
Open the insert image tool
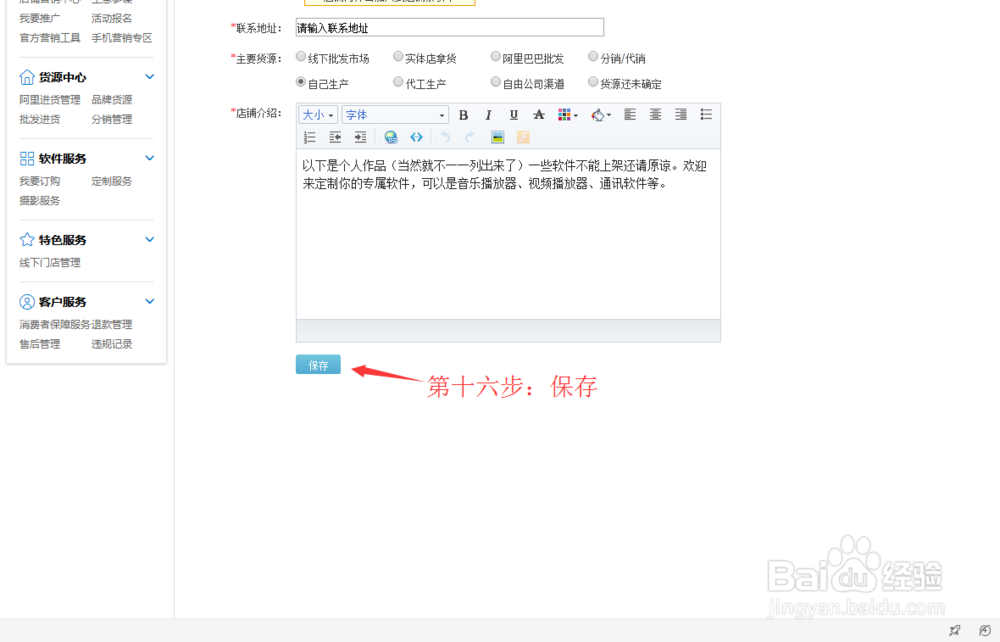[x=497, y=135]
